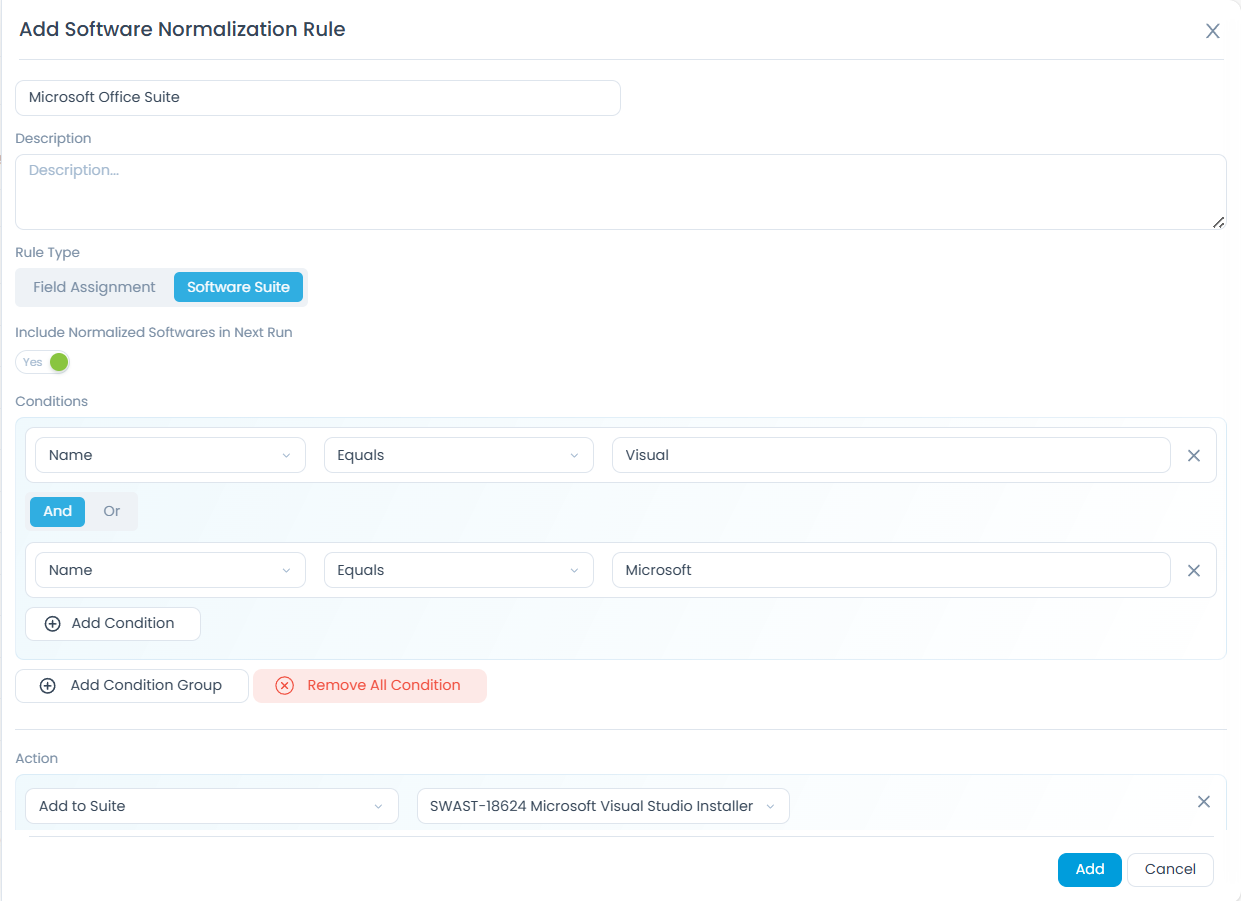Click the resize grip on the Description box
The width and height of the screenshot is (1241, 901).
click(x=1220, y=222)
